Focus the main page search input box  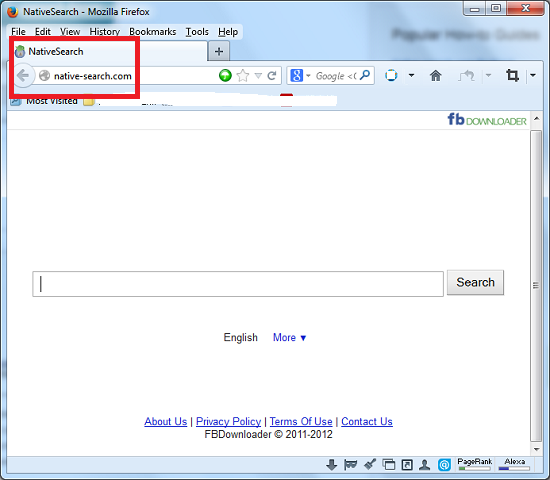point(238,284)
